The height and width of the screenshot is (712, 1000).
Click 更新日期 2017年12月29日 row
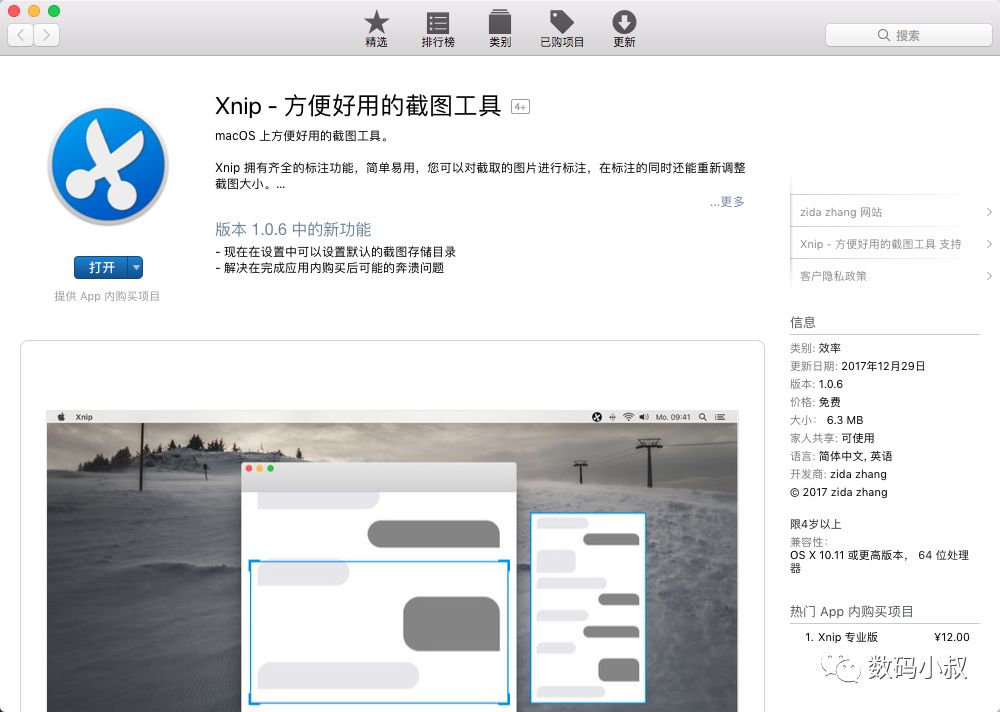857,366
